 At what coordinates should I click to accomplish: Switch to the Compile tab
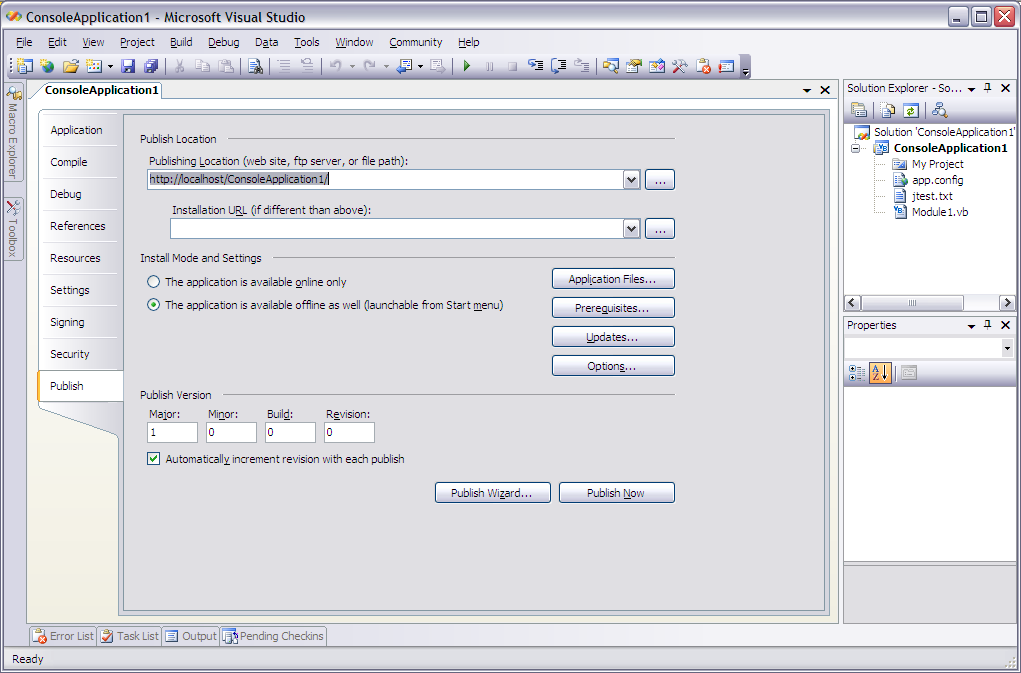pos(68,162)
